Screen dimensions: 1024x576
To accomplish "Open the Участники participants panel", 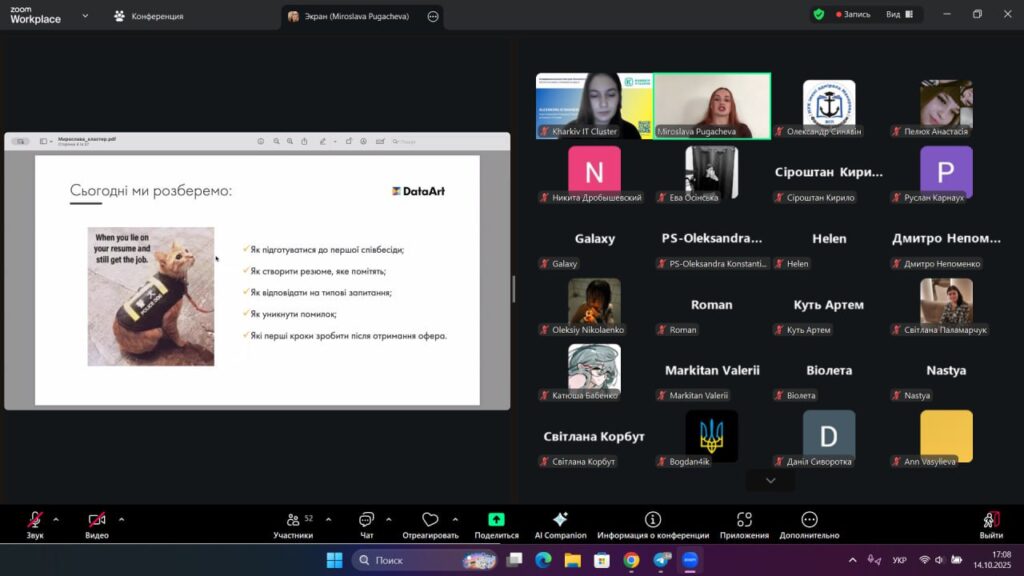I will tap(293, 521).
